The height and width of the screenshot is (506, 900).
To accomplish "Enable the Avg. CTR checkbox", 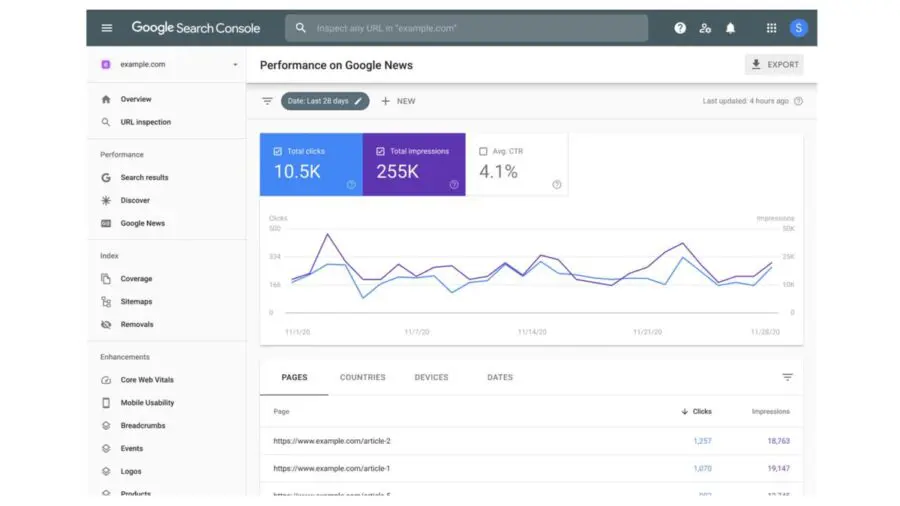I will pos(483,151).
